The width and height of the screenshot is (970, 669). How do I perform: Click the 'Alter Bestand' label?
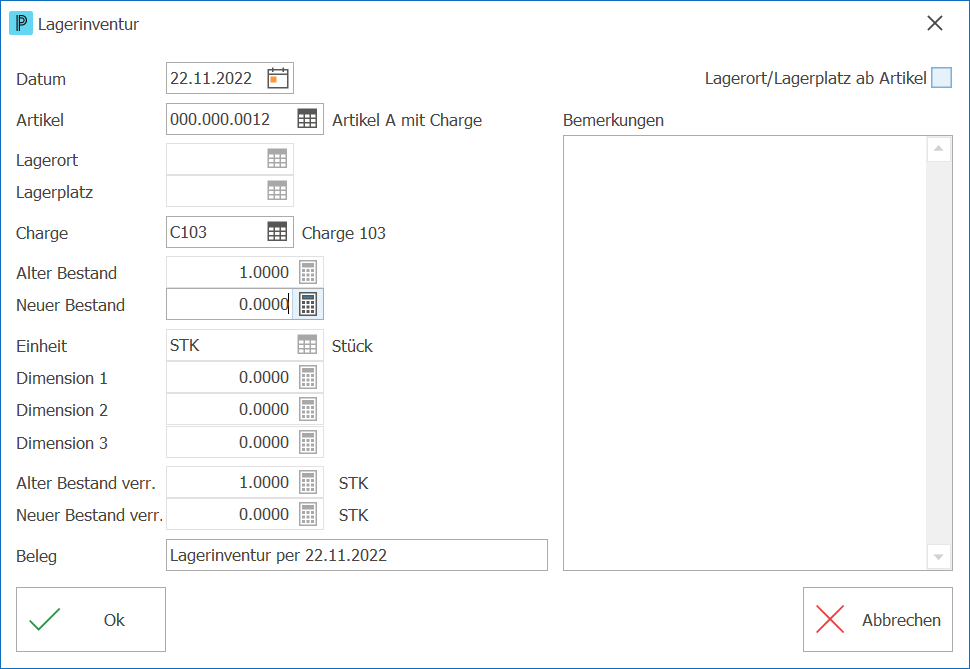pyautogui.click(x=66, y=273)
